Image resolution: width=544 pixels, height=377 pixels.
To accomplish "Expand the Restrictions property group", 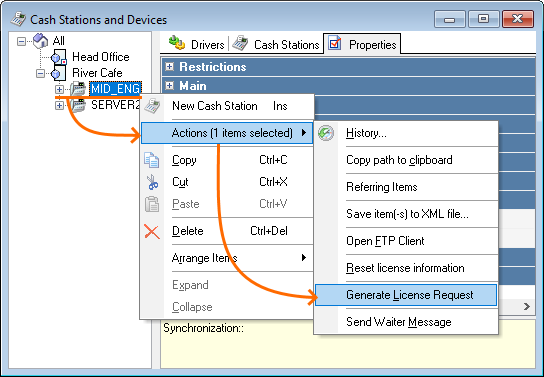I will [169, 66].
